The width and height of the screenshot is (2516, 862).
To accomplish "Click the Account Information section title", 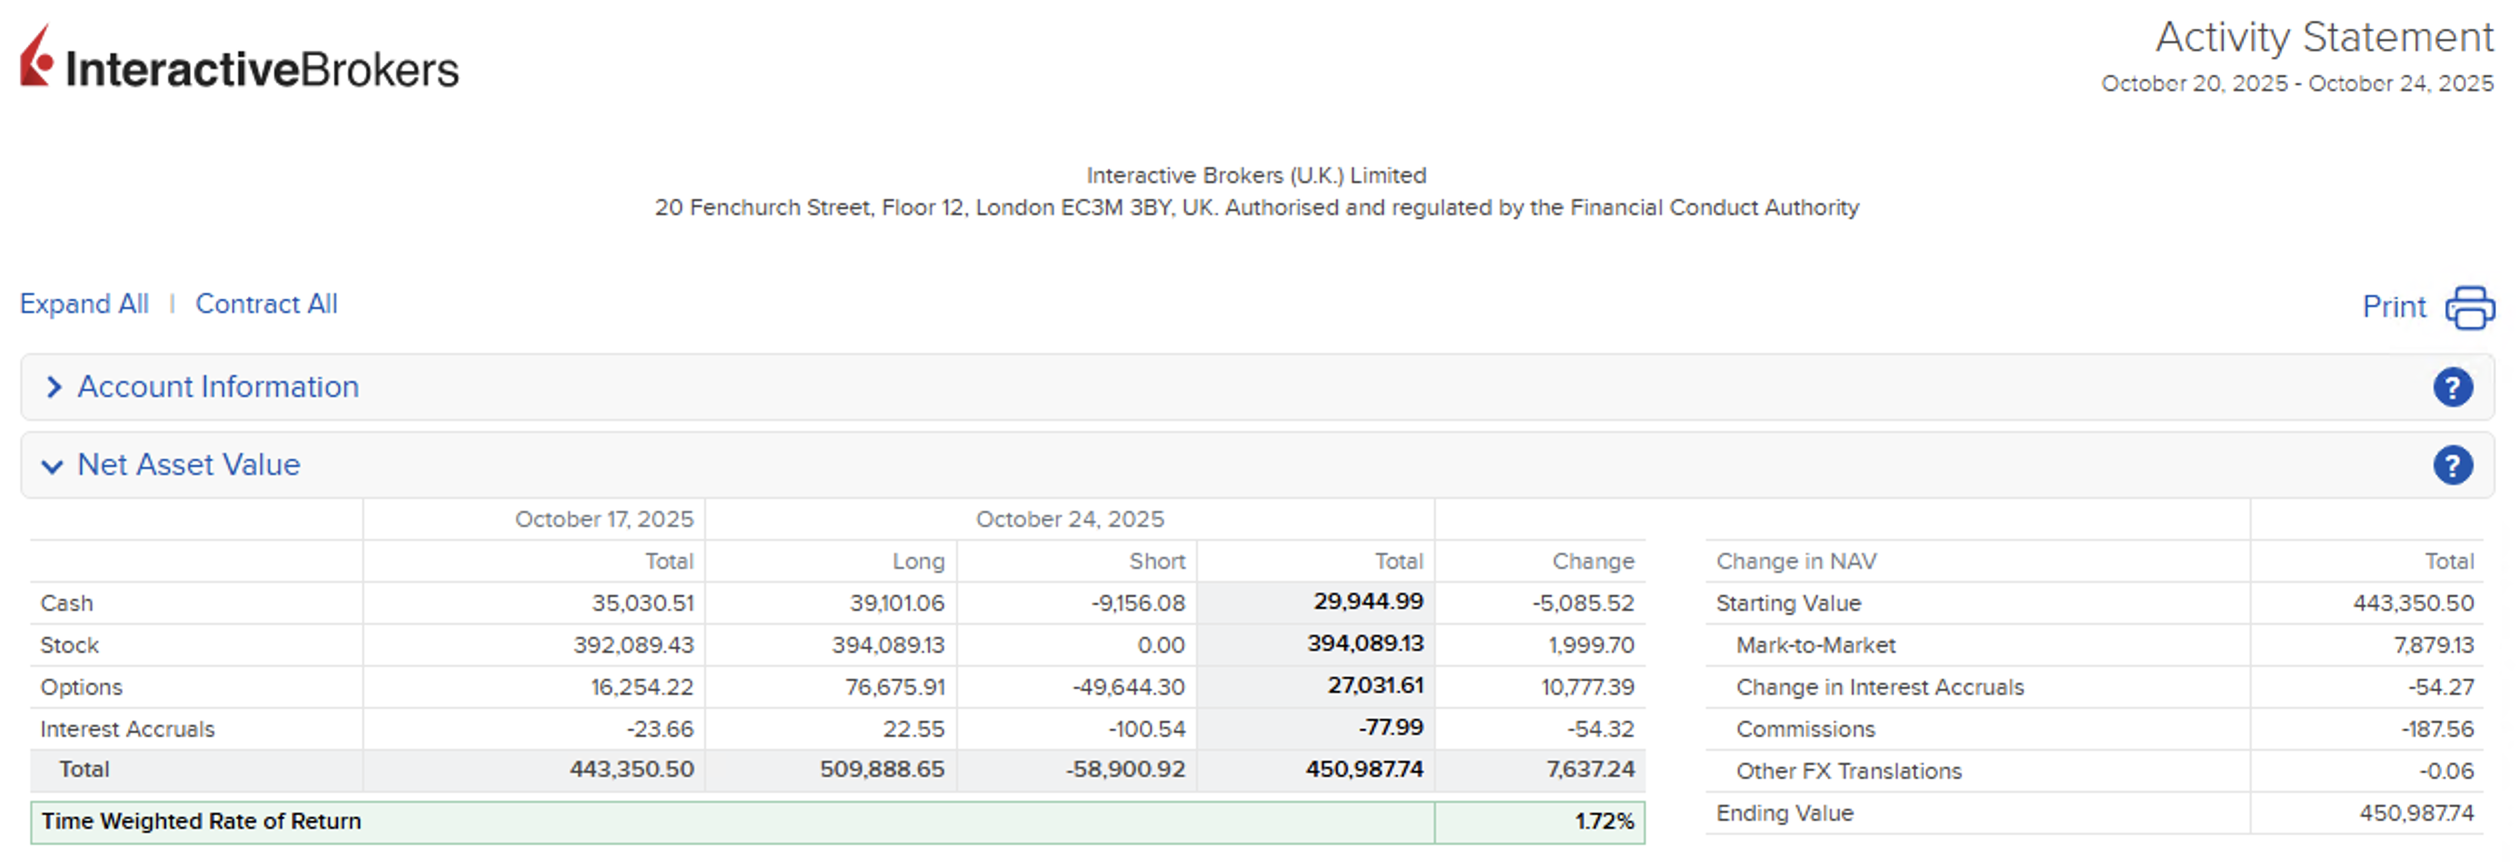I will 218,387.
